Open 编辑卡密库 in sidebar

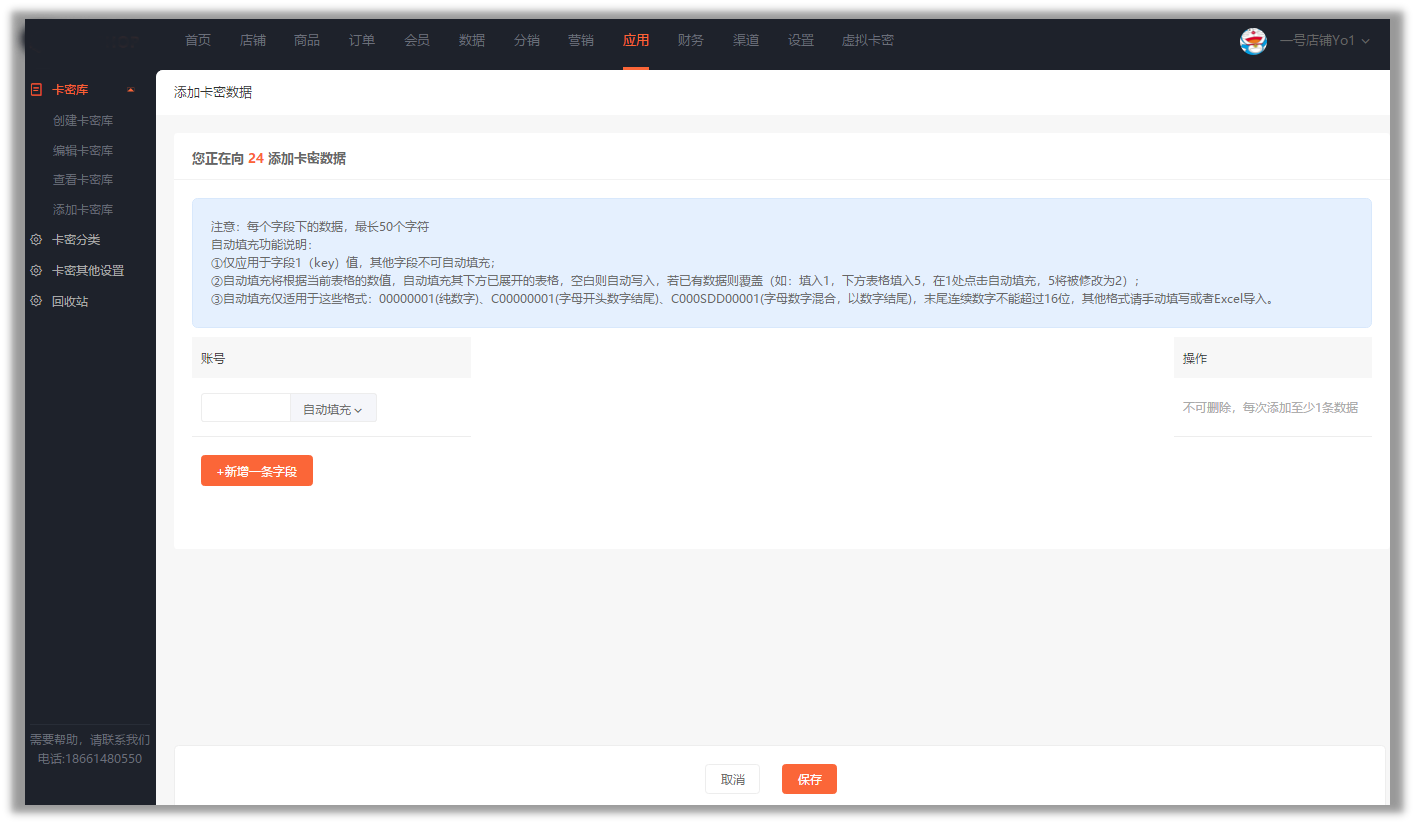tap(83, 151)
